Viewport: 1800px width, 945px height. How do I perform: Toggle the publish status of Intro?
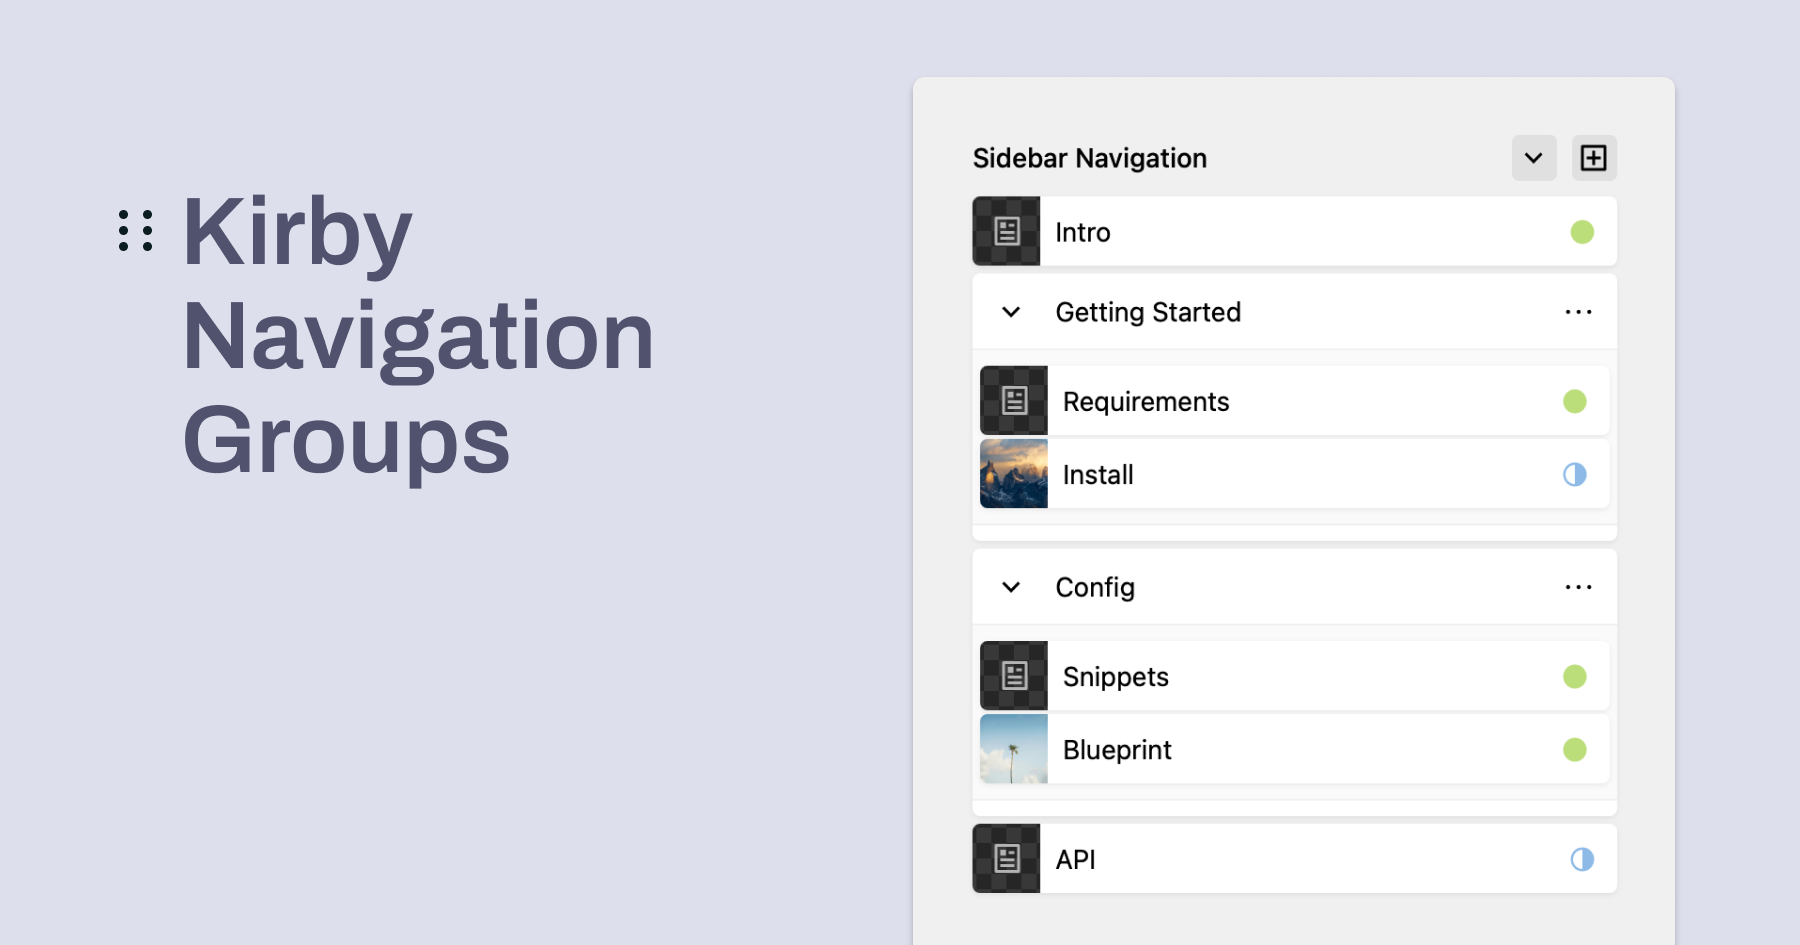point(1580,231)
